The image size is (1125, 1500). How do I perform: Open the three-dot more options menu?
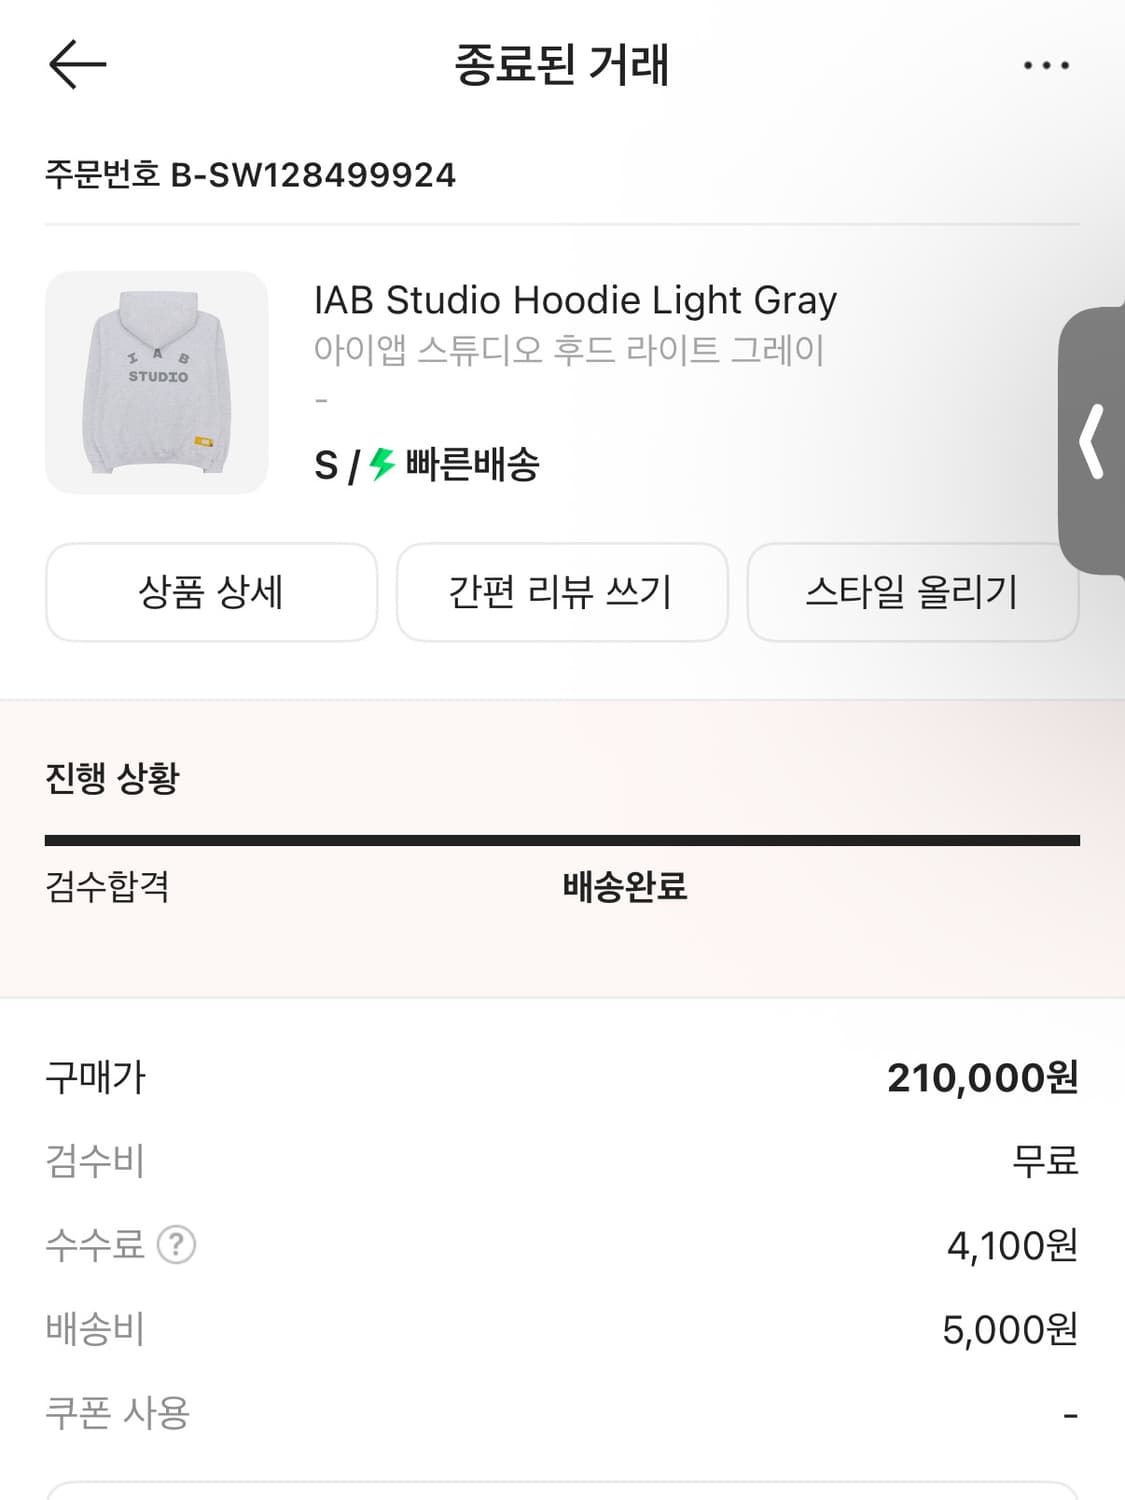point(1046,66)
